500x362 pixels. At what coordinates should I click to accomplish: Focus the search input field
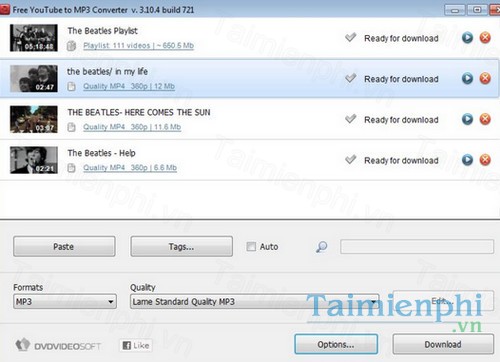point(417,247)
